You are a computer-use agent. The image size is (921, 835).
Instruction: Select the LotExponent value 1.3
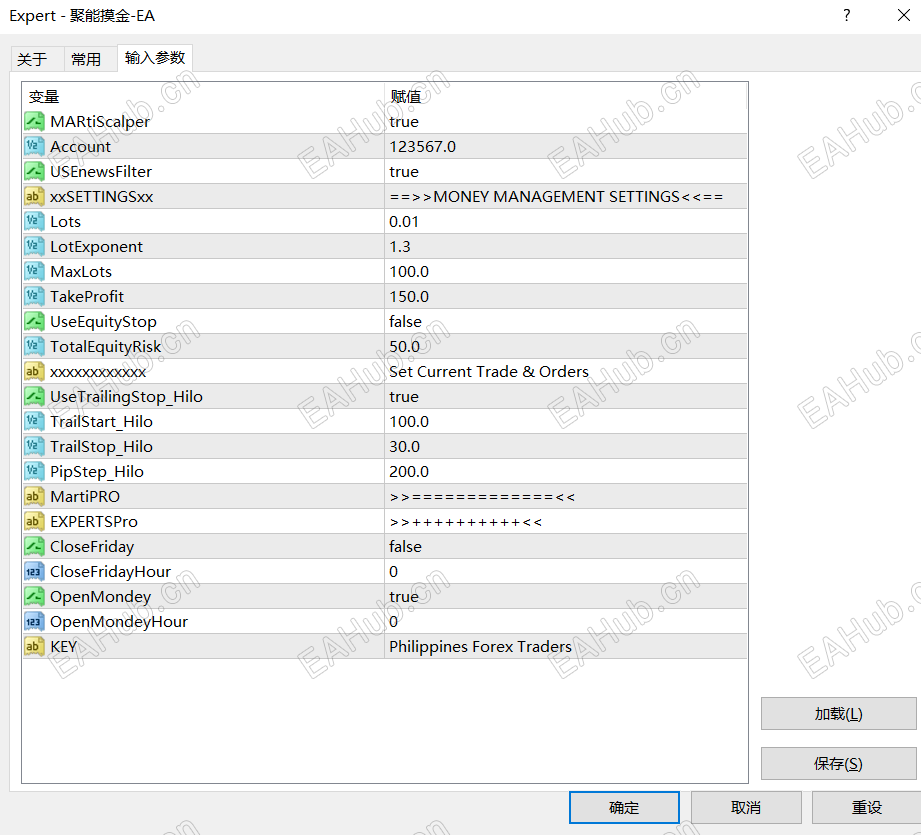coord(400,247)
